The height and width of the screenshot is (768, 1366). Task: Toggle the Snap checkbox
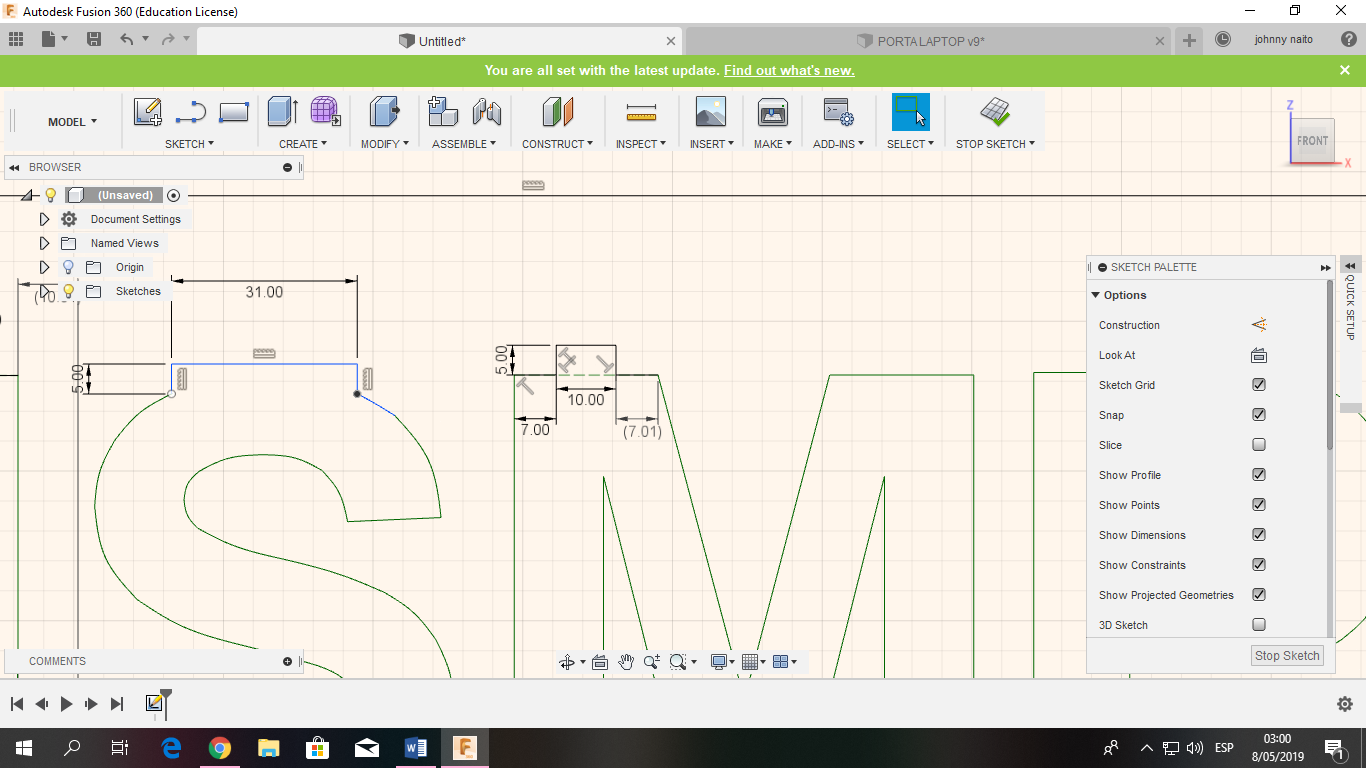point(1259,415)
